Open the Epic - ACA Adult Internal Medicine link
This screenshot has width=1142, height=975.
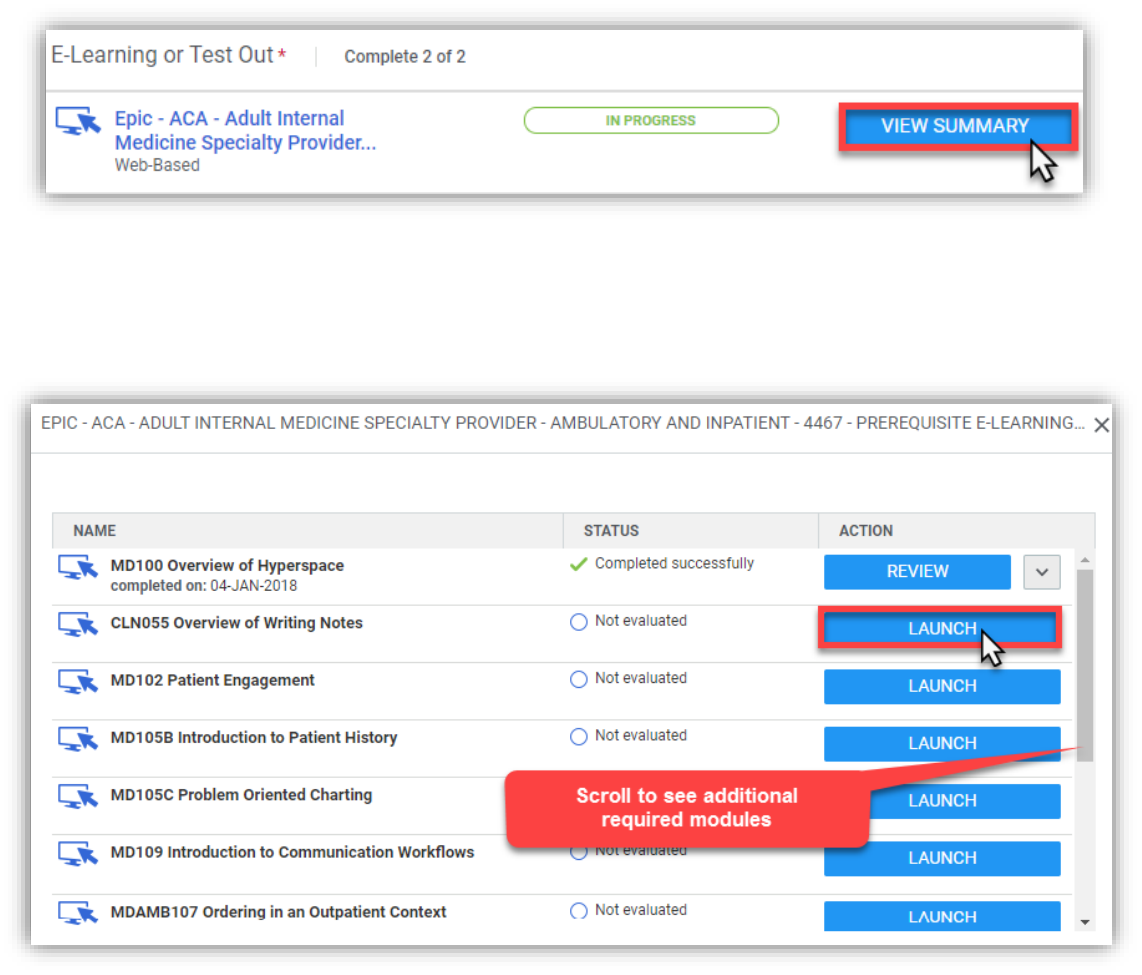245,130
